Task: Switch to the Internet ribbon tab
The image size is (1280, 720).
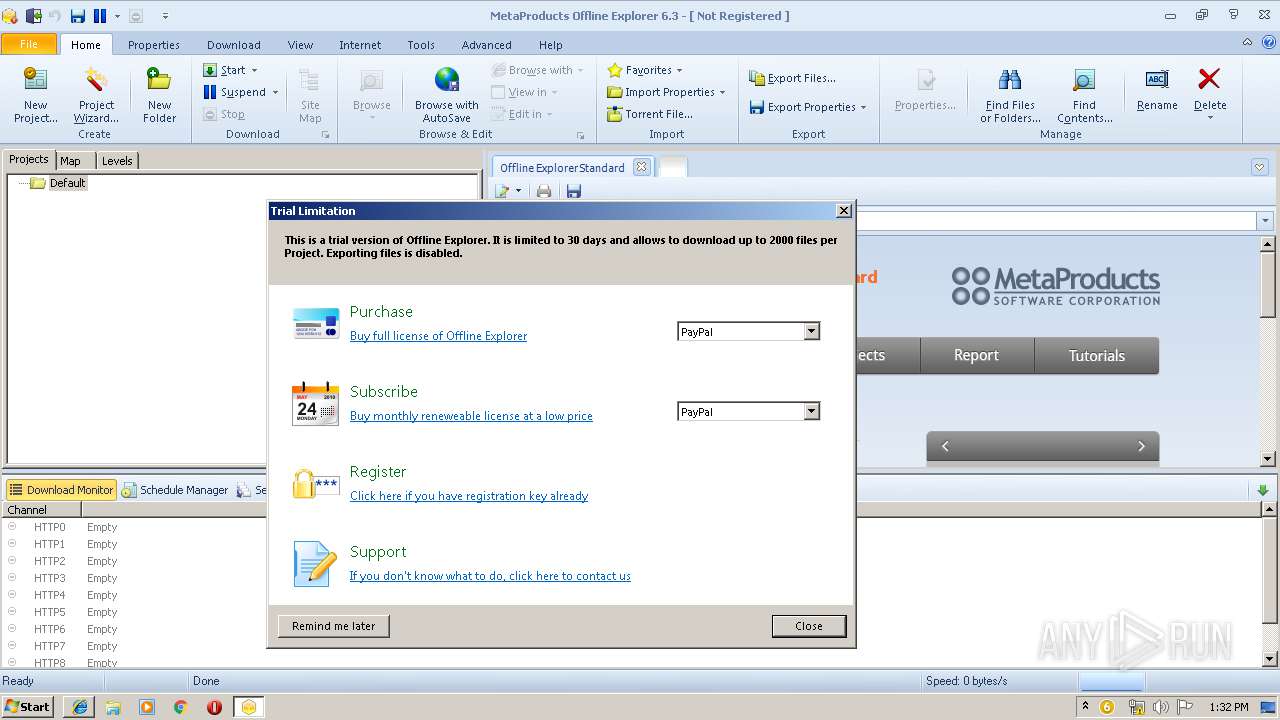Action: point(360,45)
